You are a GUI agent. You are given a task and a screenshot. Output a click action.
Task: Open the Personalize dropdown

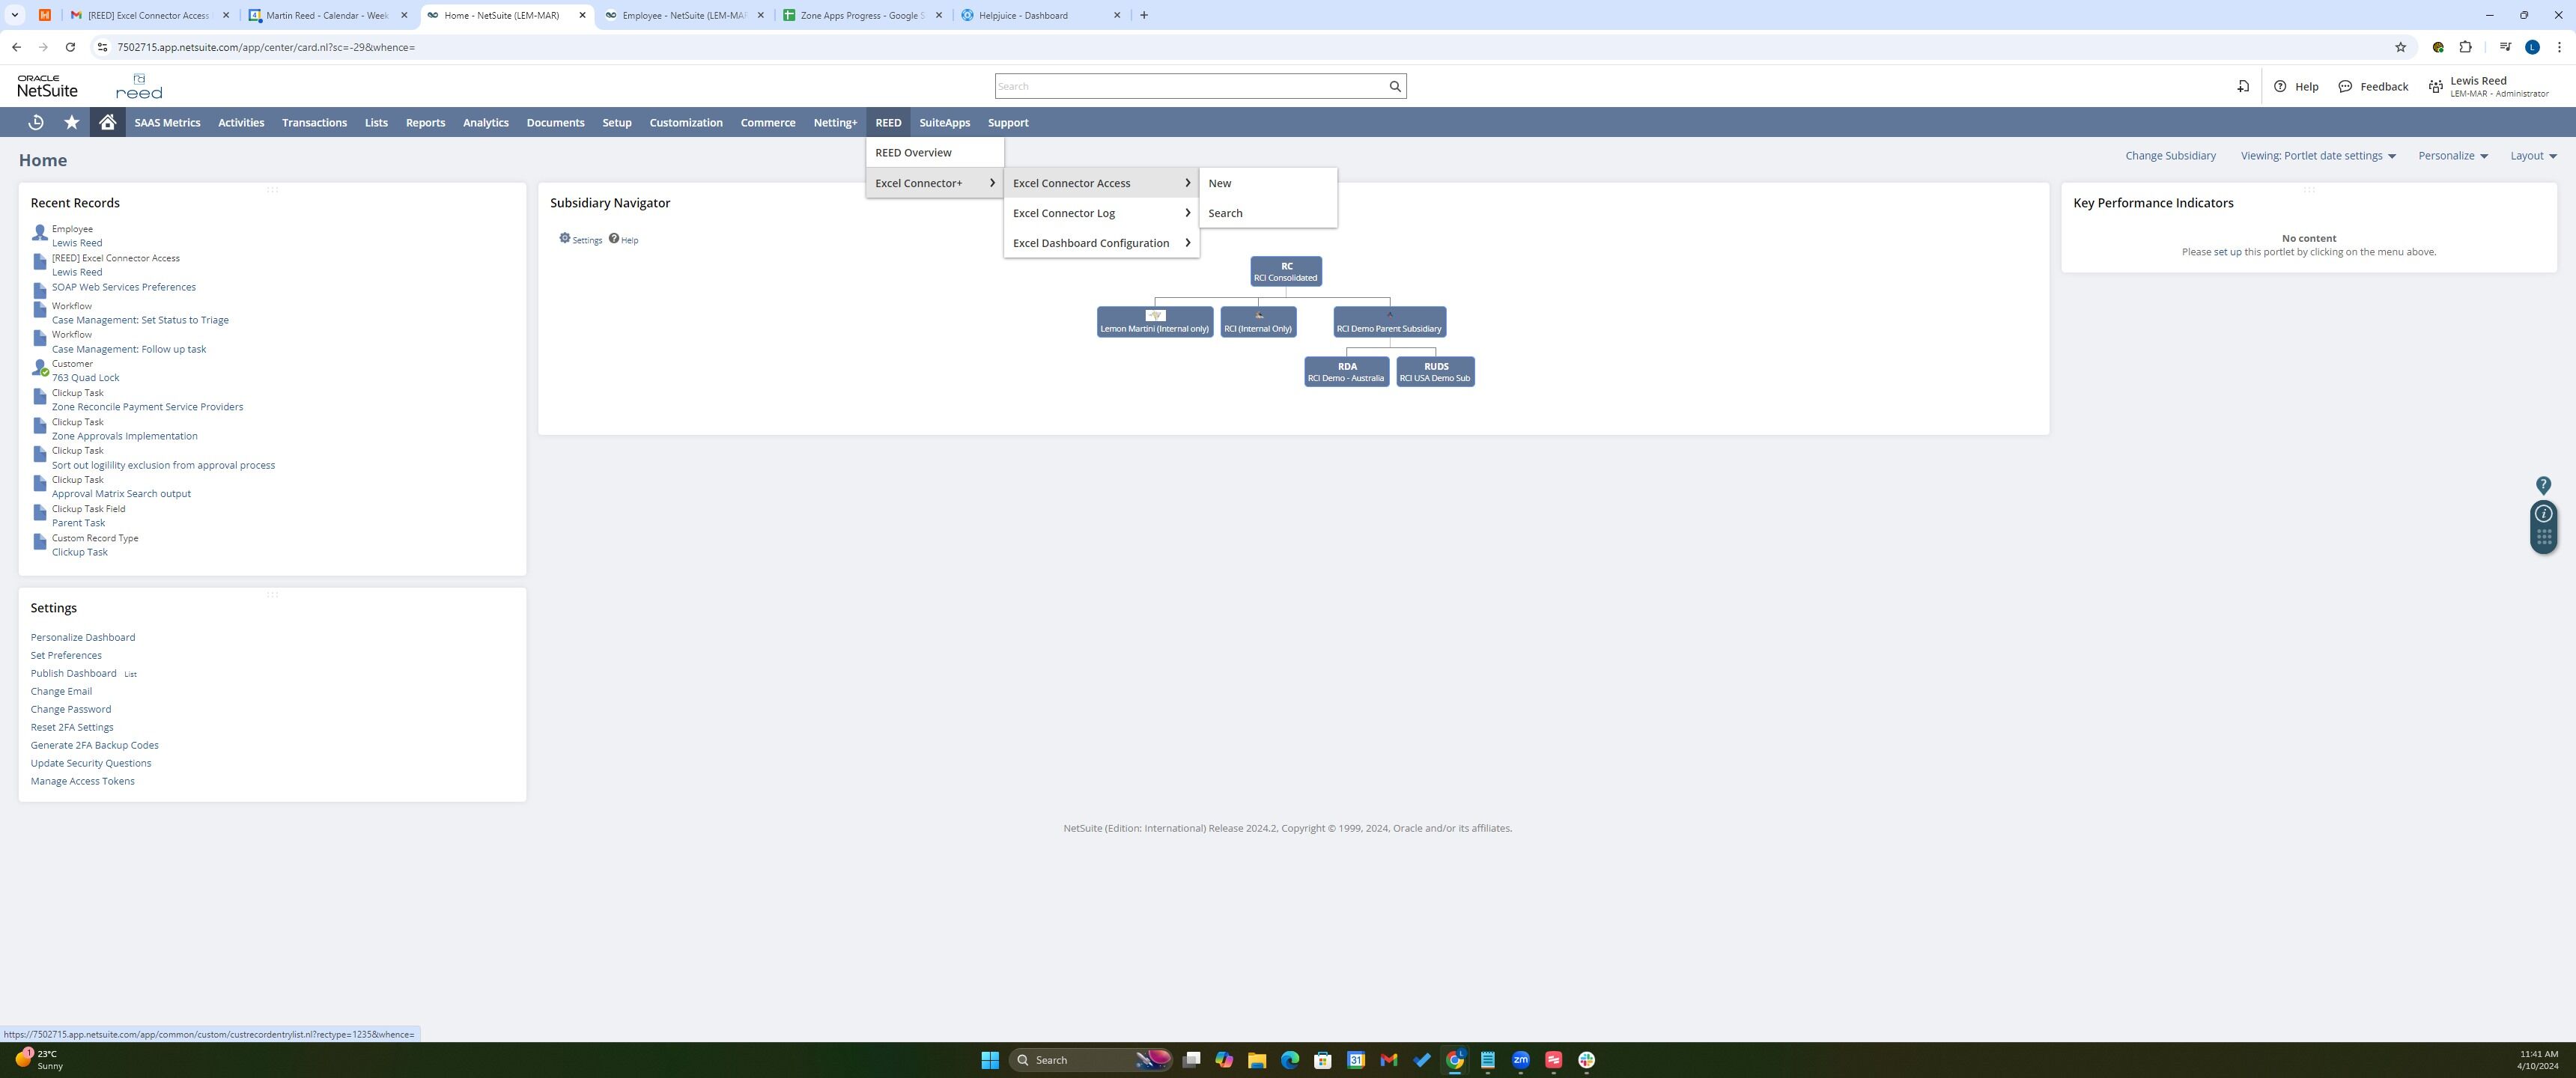point(2452,156)
